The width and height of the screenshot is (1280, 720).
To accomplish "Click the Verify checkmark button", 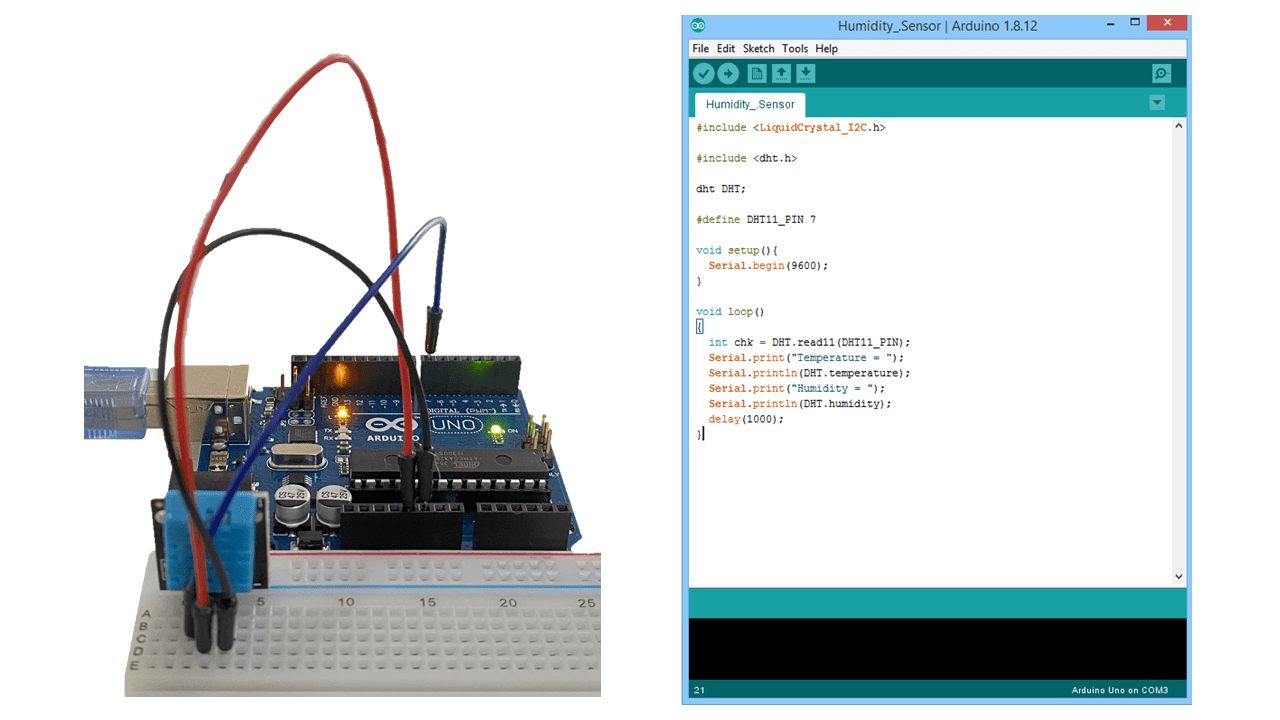I will (704, 73).
